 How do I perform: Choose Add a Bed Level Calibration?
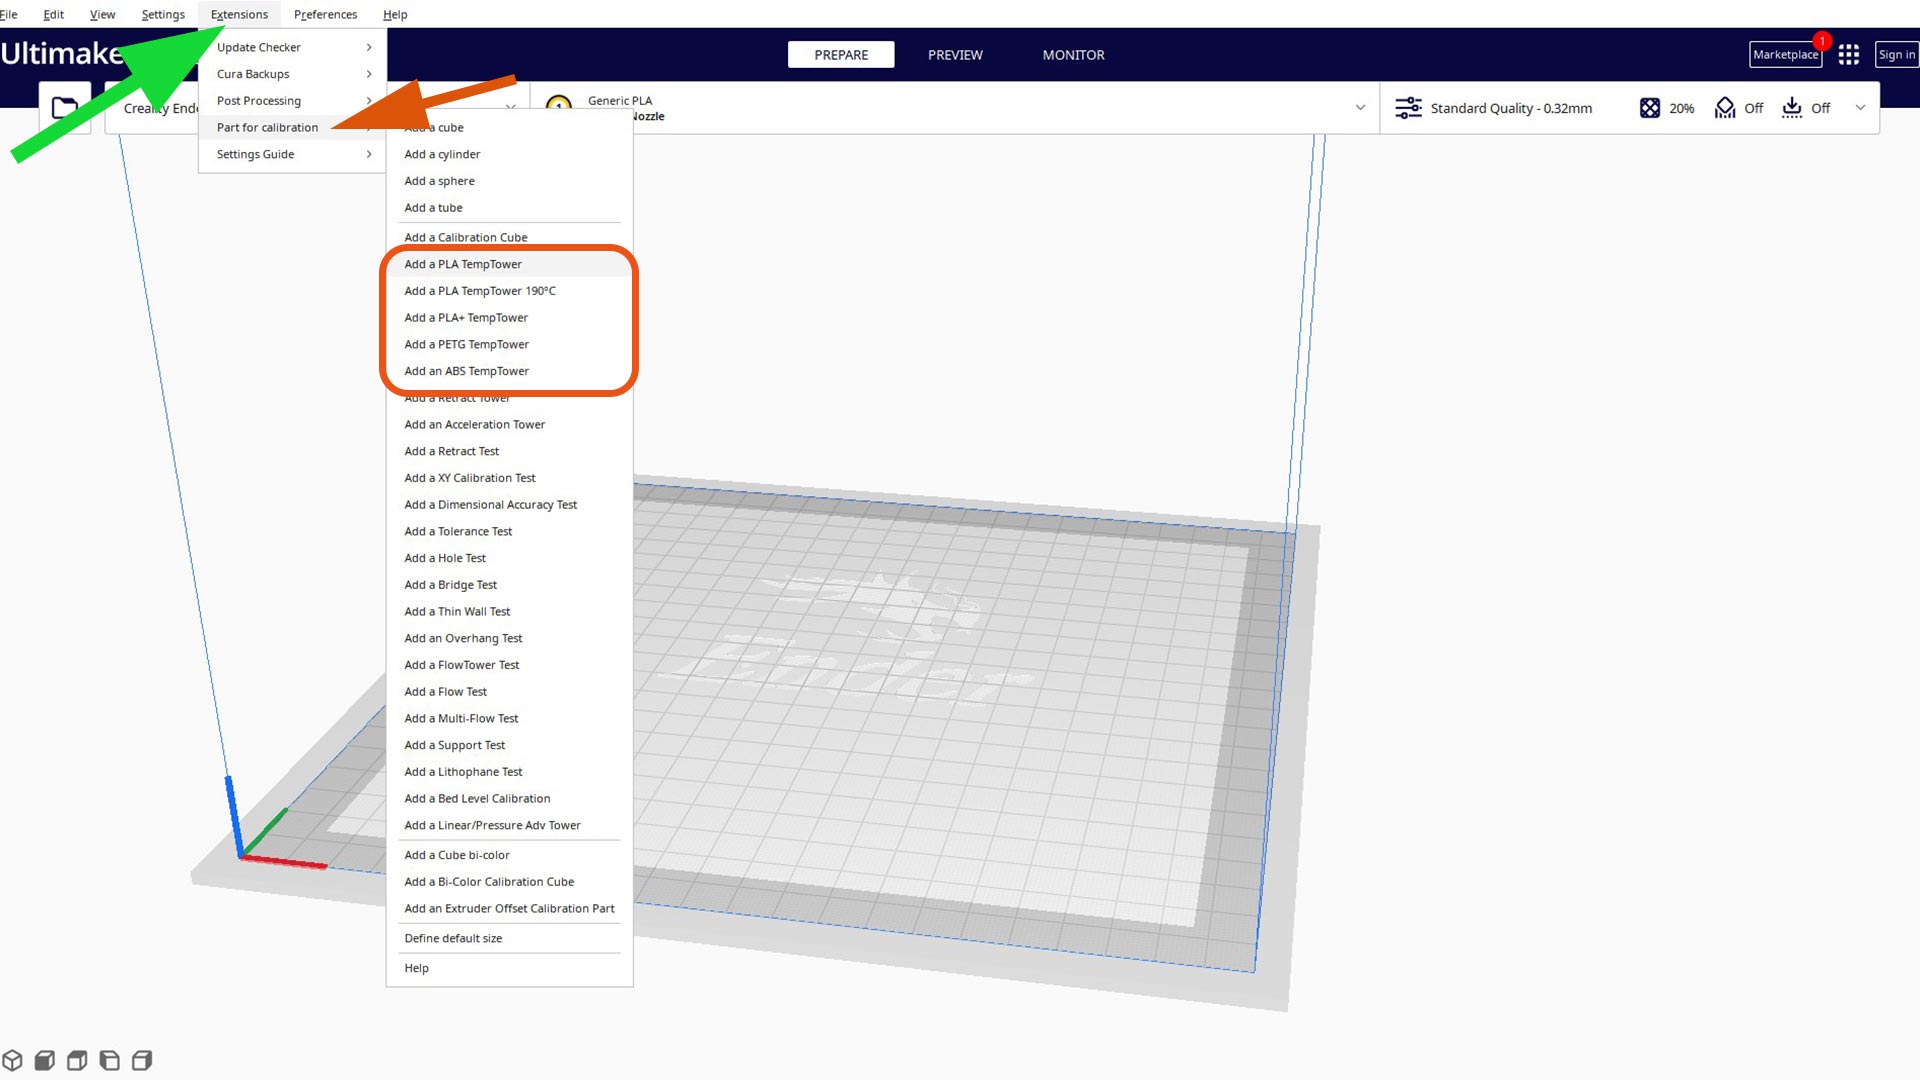pyautogui.click(x=509, y=799)
